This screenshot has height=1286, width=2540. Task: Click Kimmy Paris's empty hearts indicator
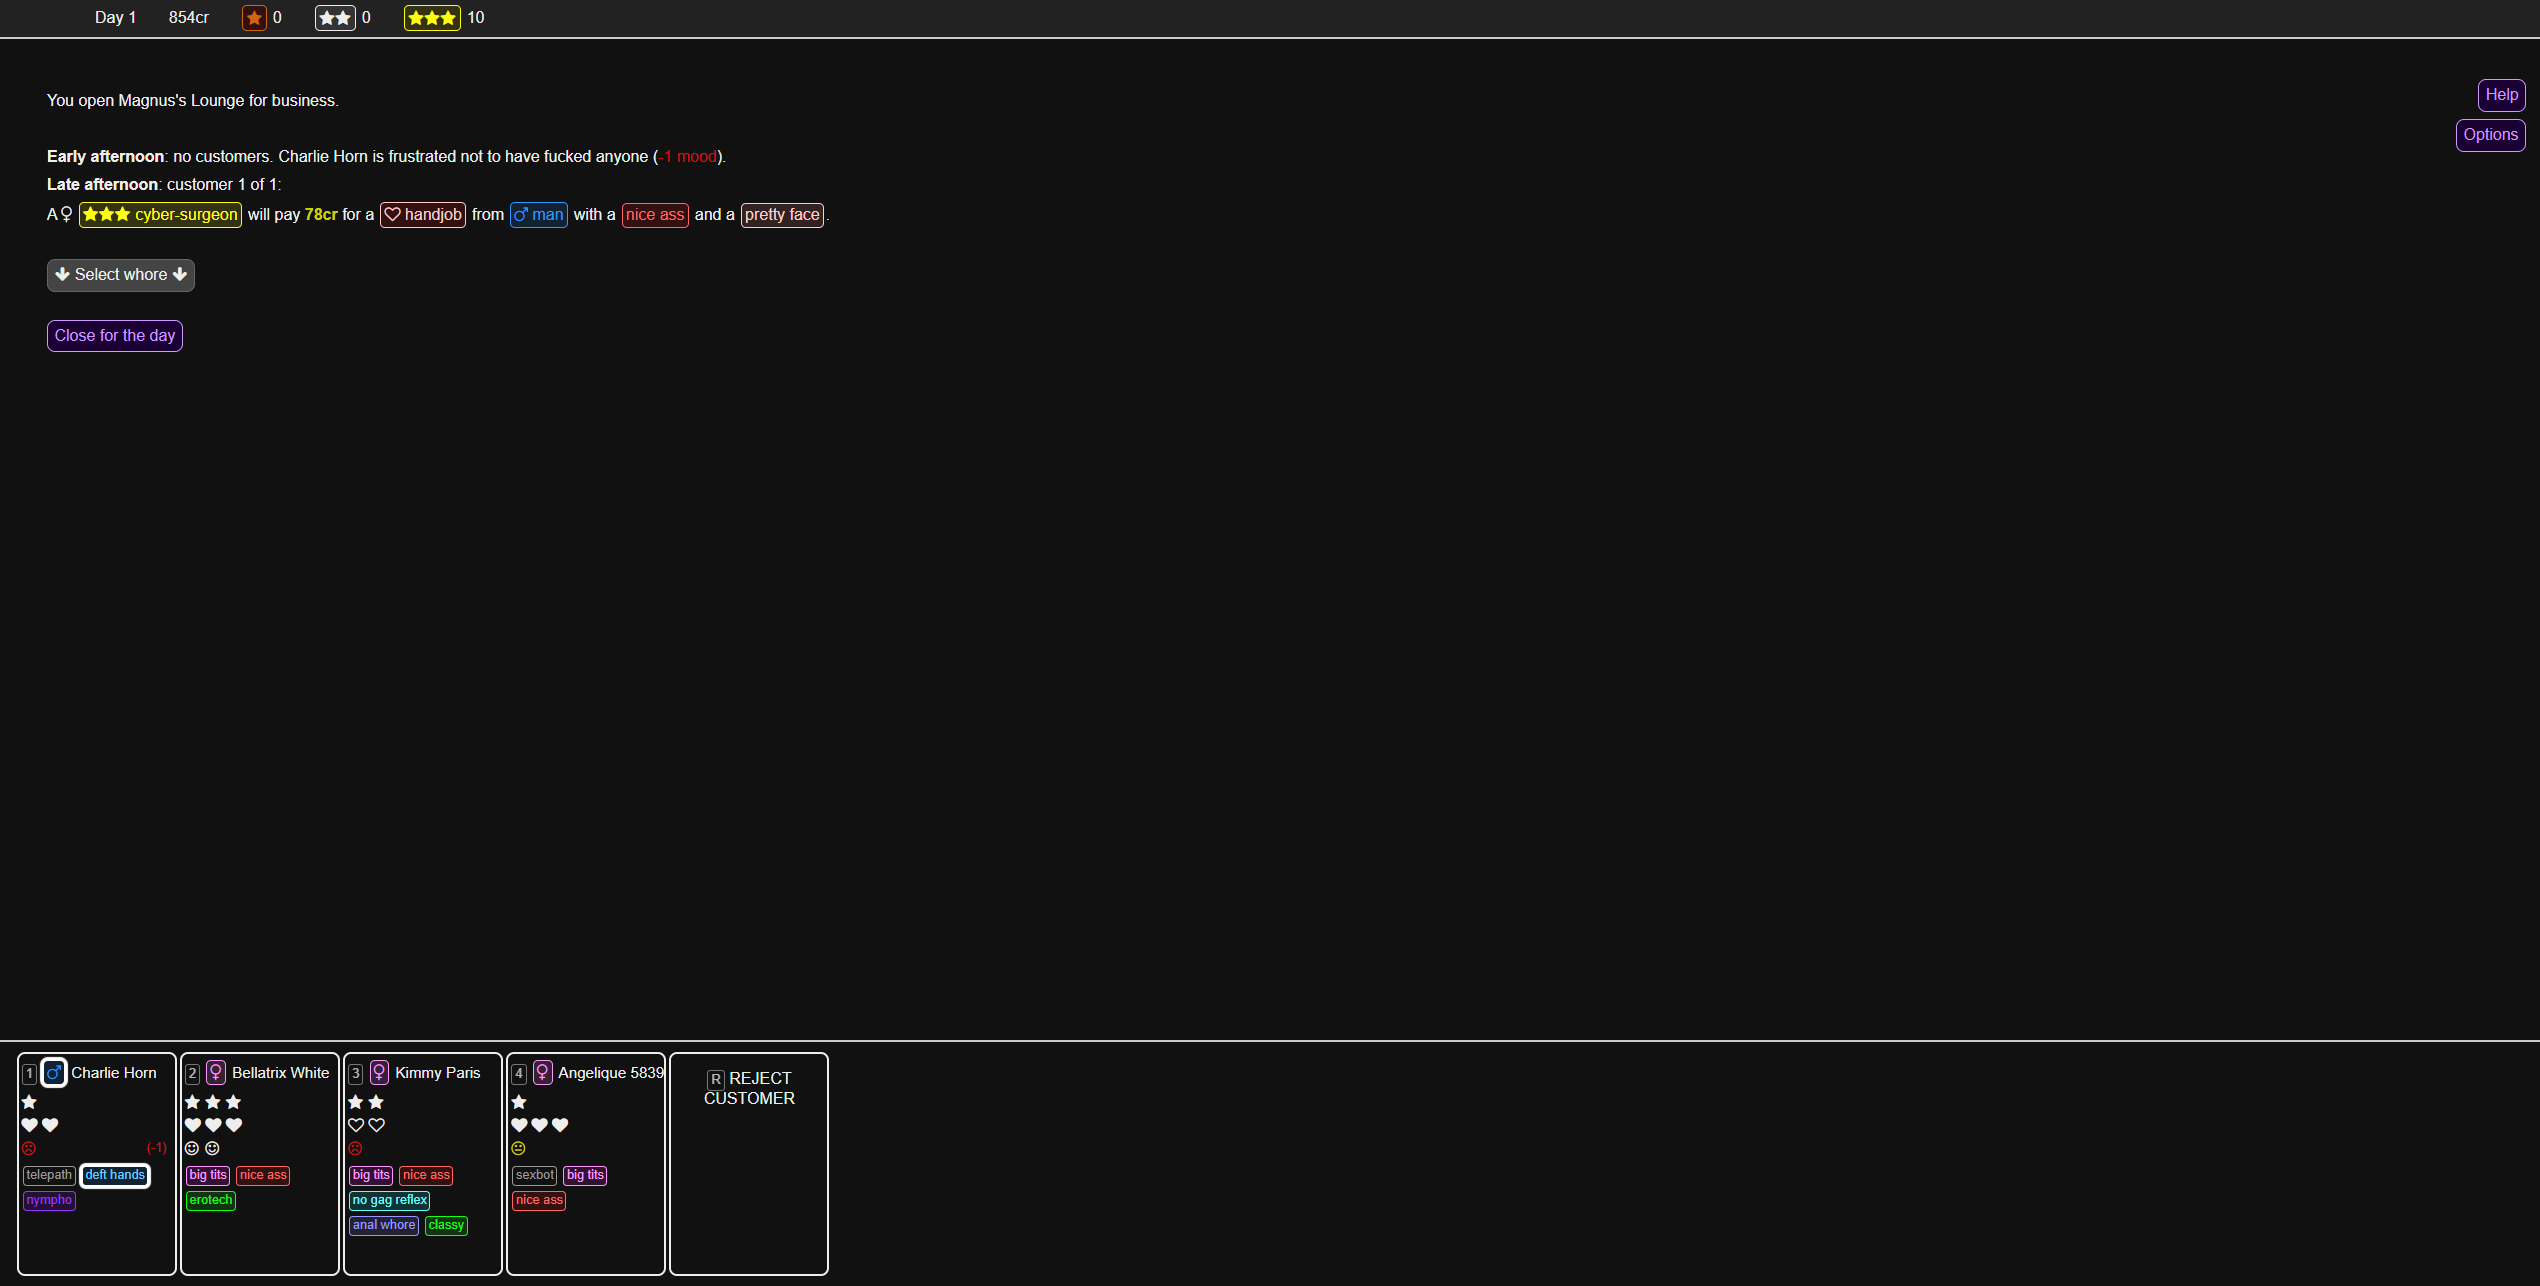tap(366, 1125)
